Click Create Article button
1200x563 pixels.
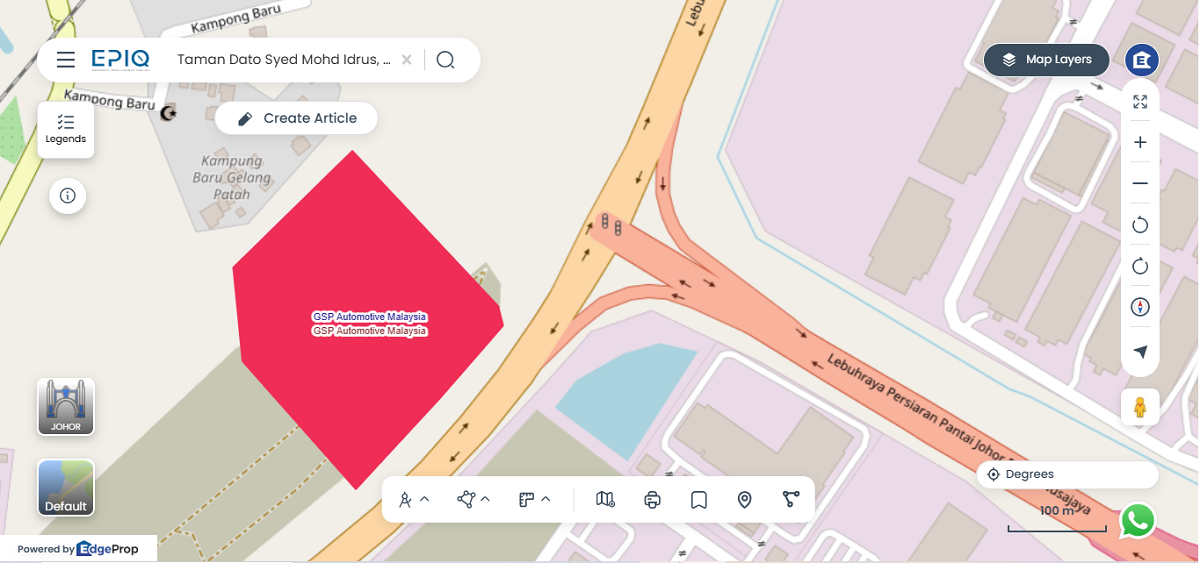pyautogui.click(x=296, y=118)
